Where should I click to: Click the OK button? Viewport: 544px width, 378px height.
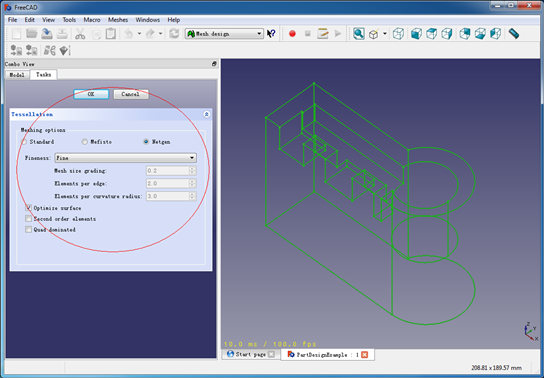(x=91, y=94)
